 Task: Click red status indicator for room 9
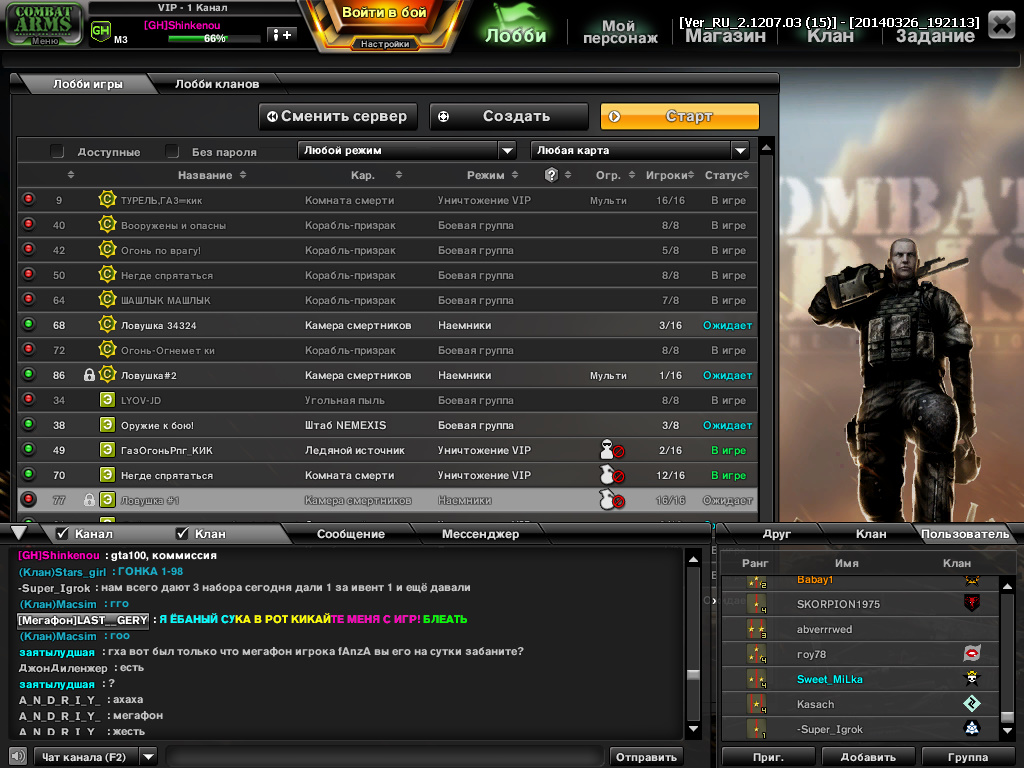tap(28, 199)
